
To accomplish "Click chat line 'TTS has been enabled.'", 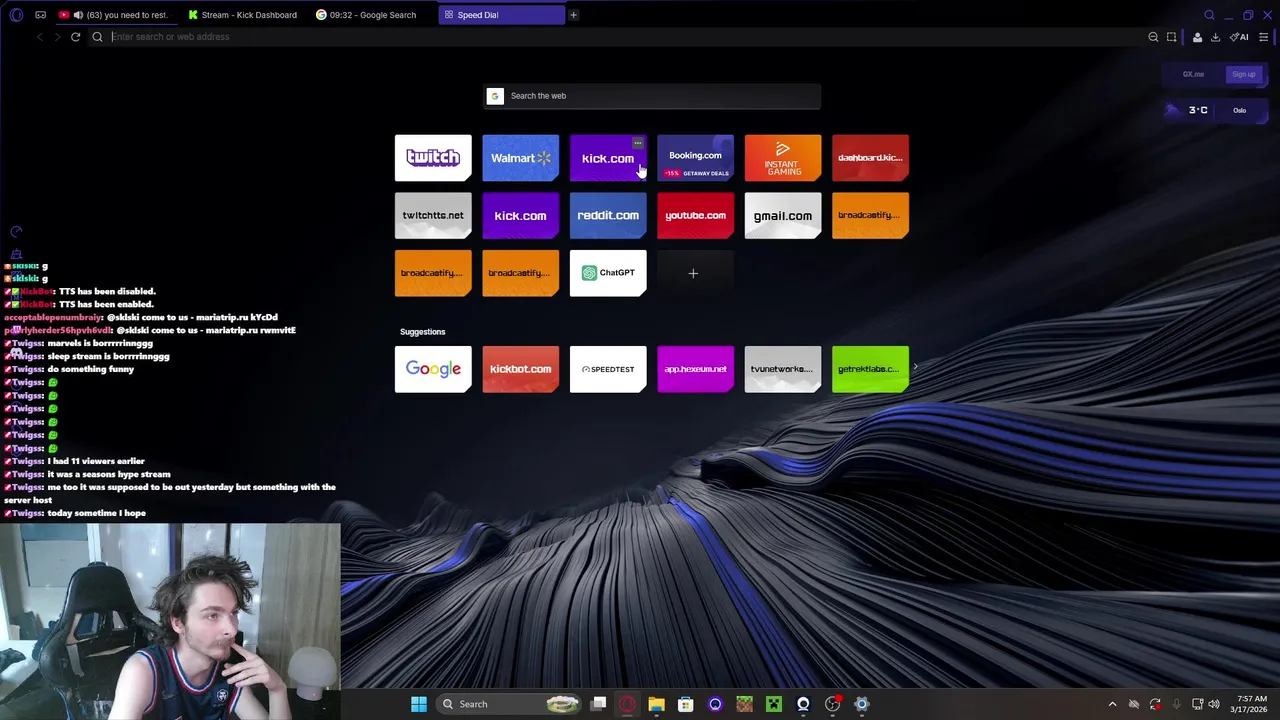I will click(x=106, y=304).
